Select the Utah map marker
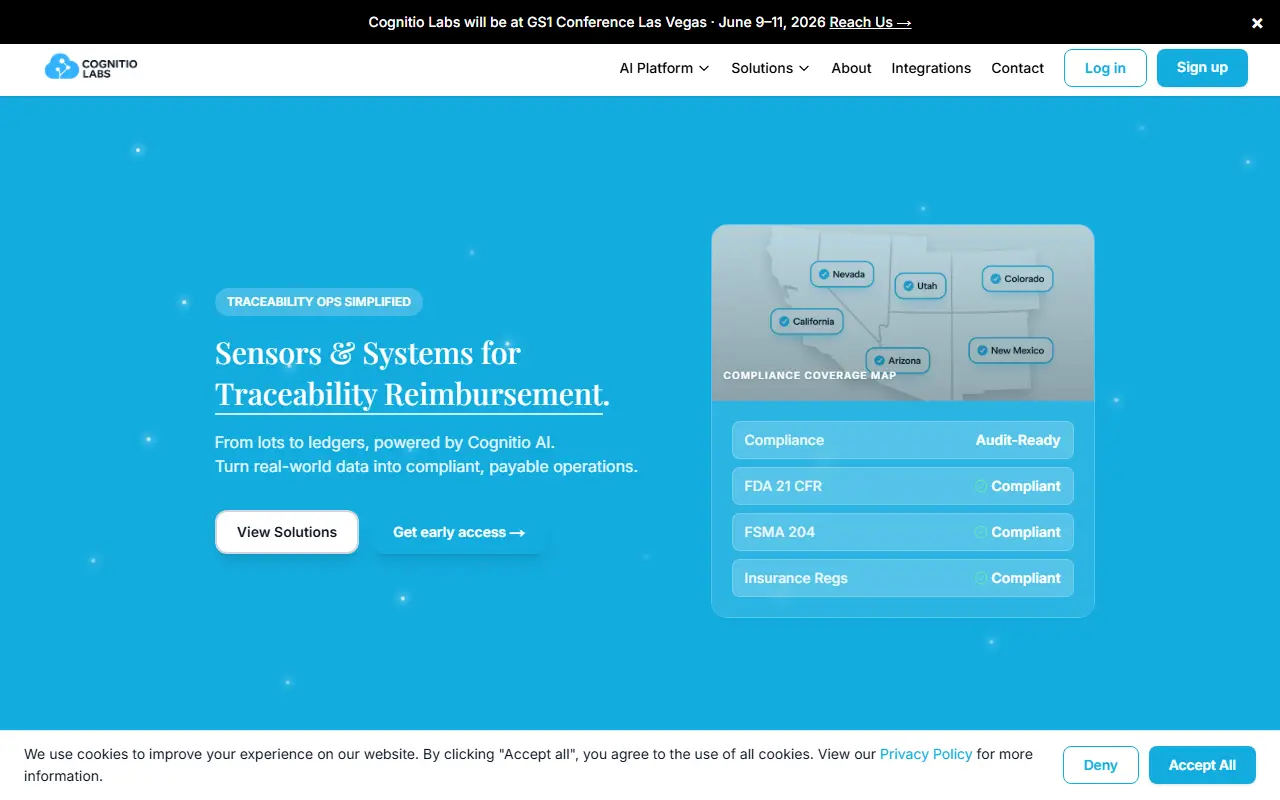Screen dimensions: 1280x800 click(x=920, y=286)
